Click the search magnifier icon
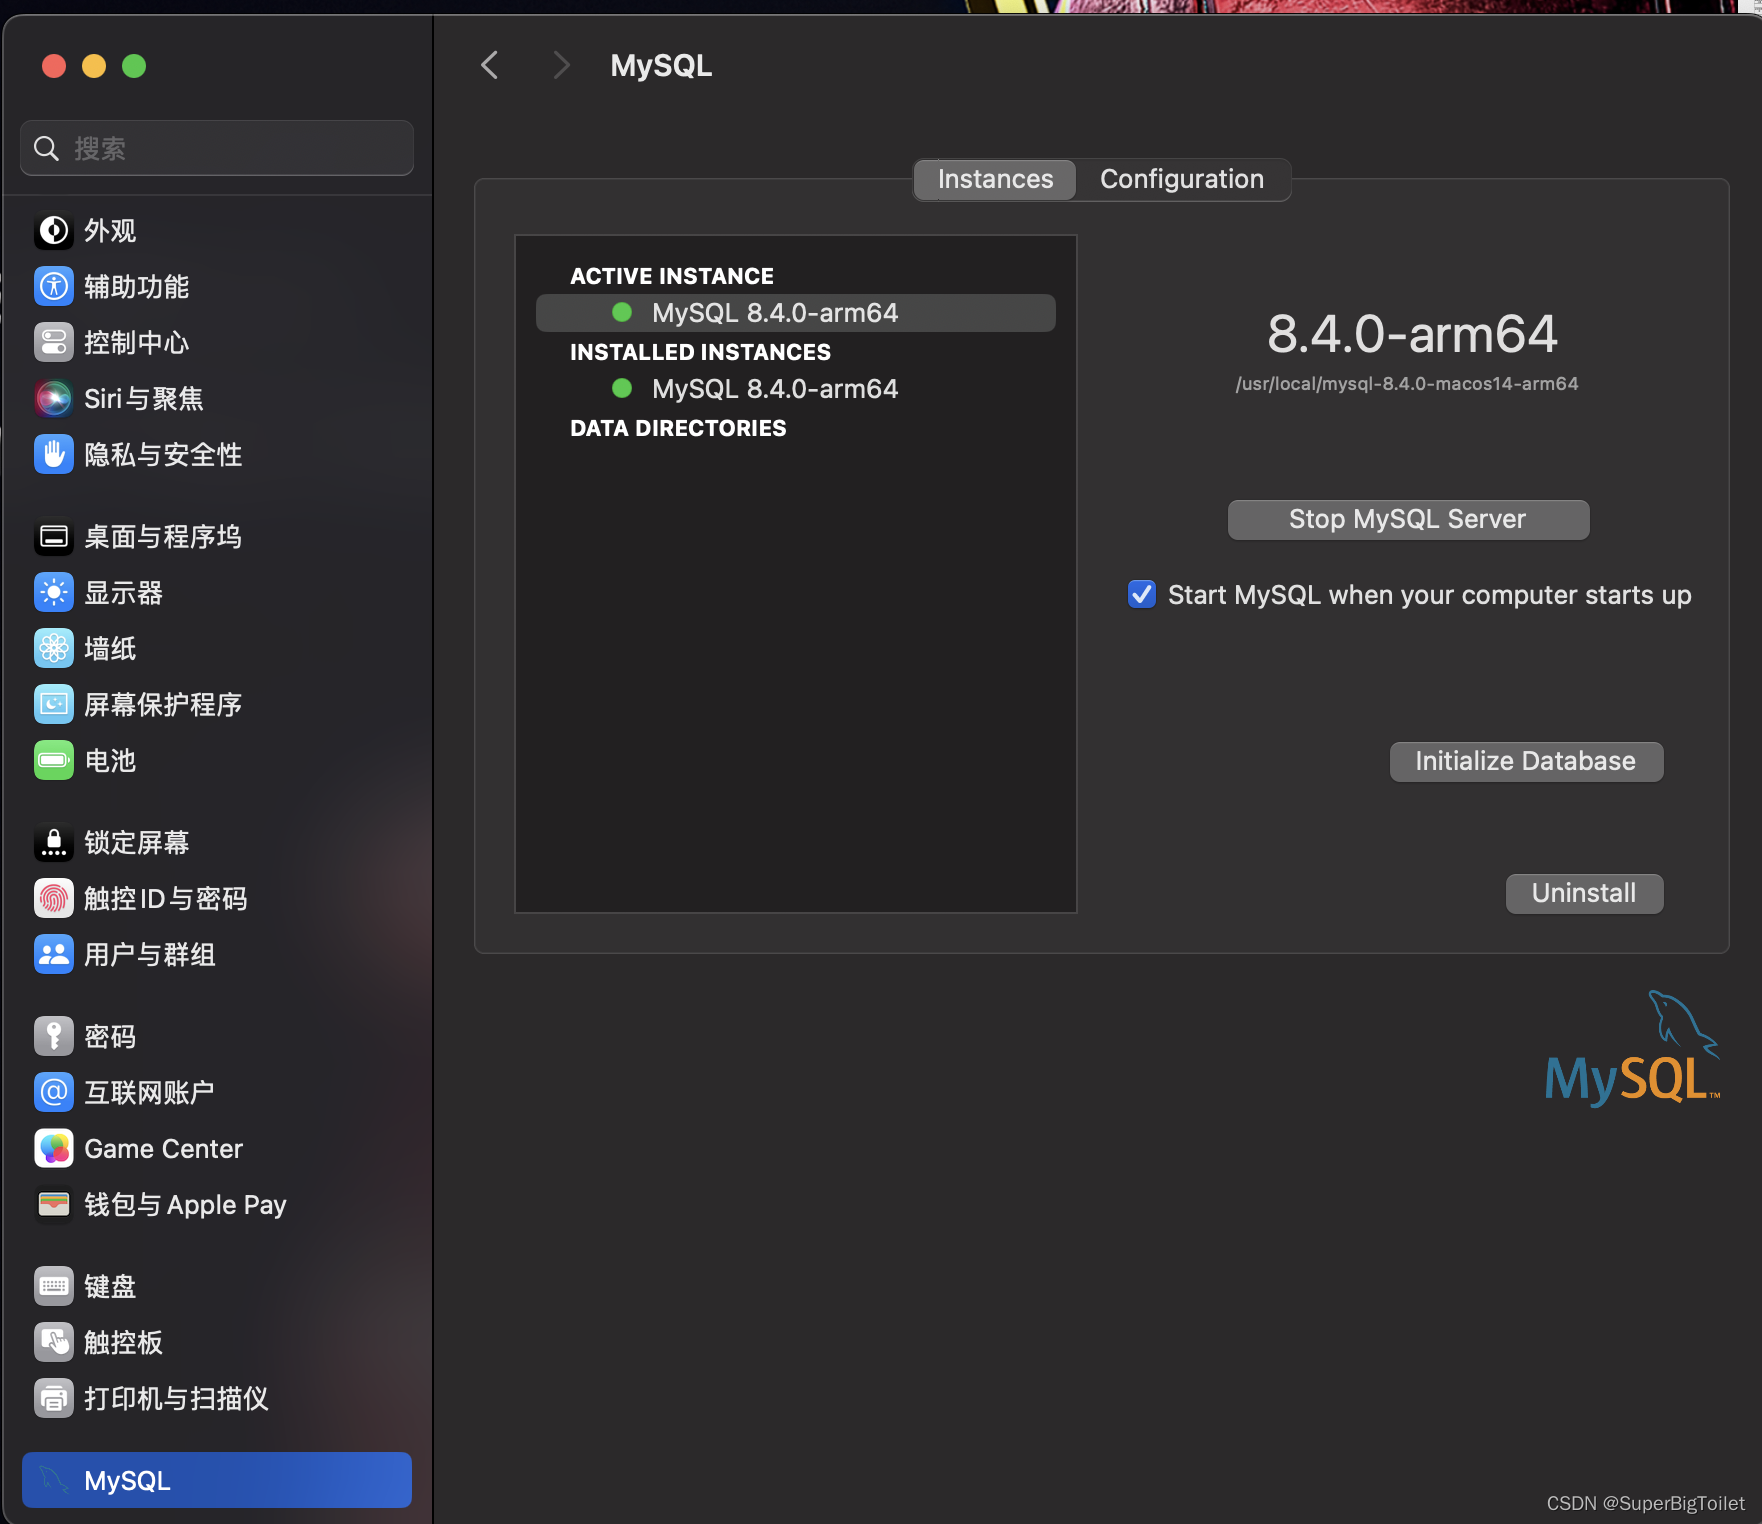The image size is (1762, 1524). point(47,149)
